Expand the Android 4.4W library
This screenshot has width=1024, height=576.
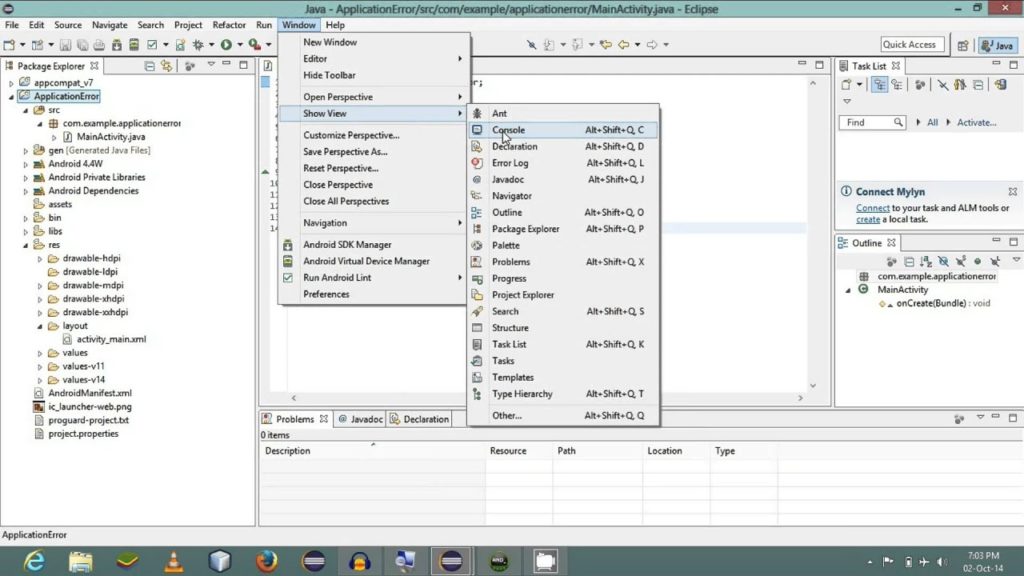point(25,164)
